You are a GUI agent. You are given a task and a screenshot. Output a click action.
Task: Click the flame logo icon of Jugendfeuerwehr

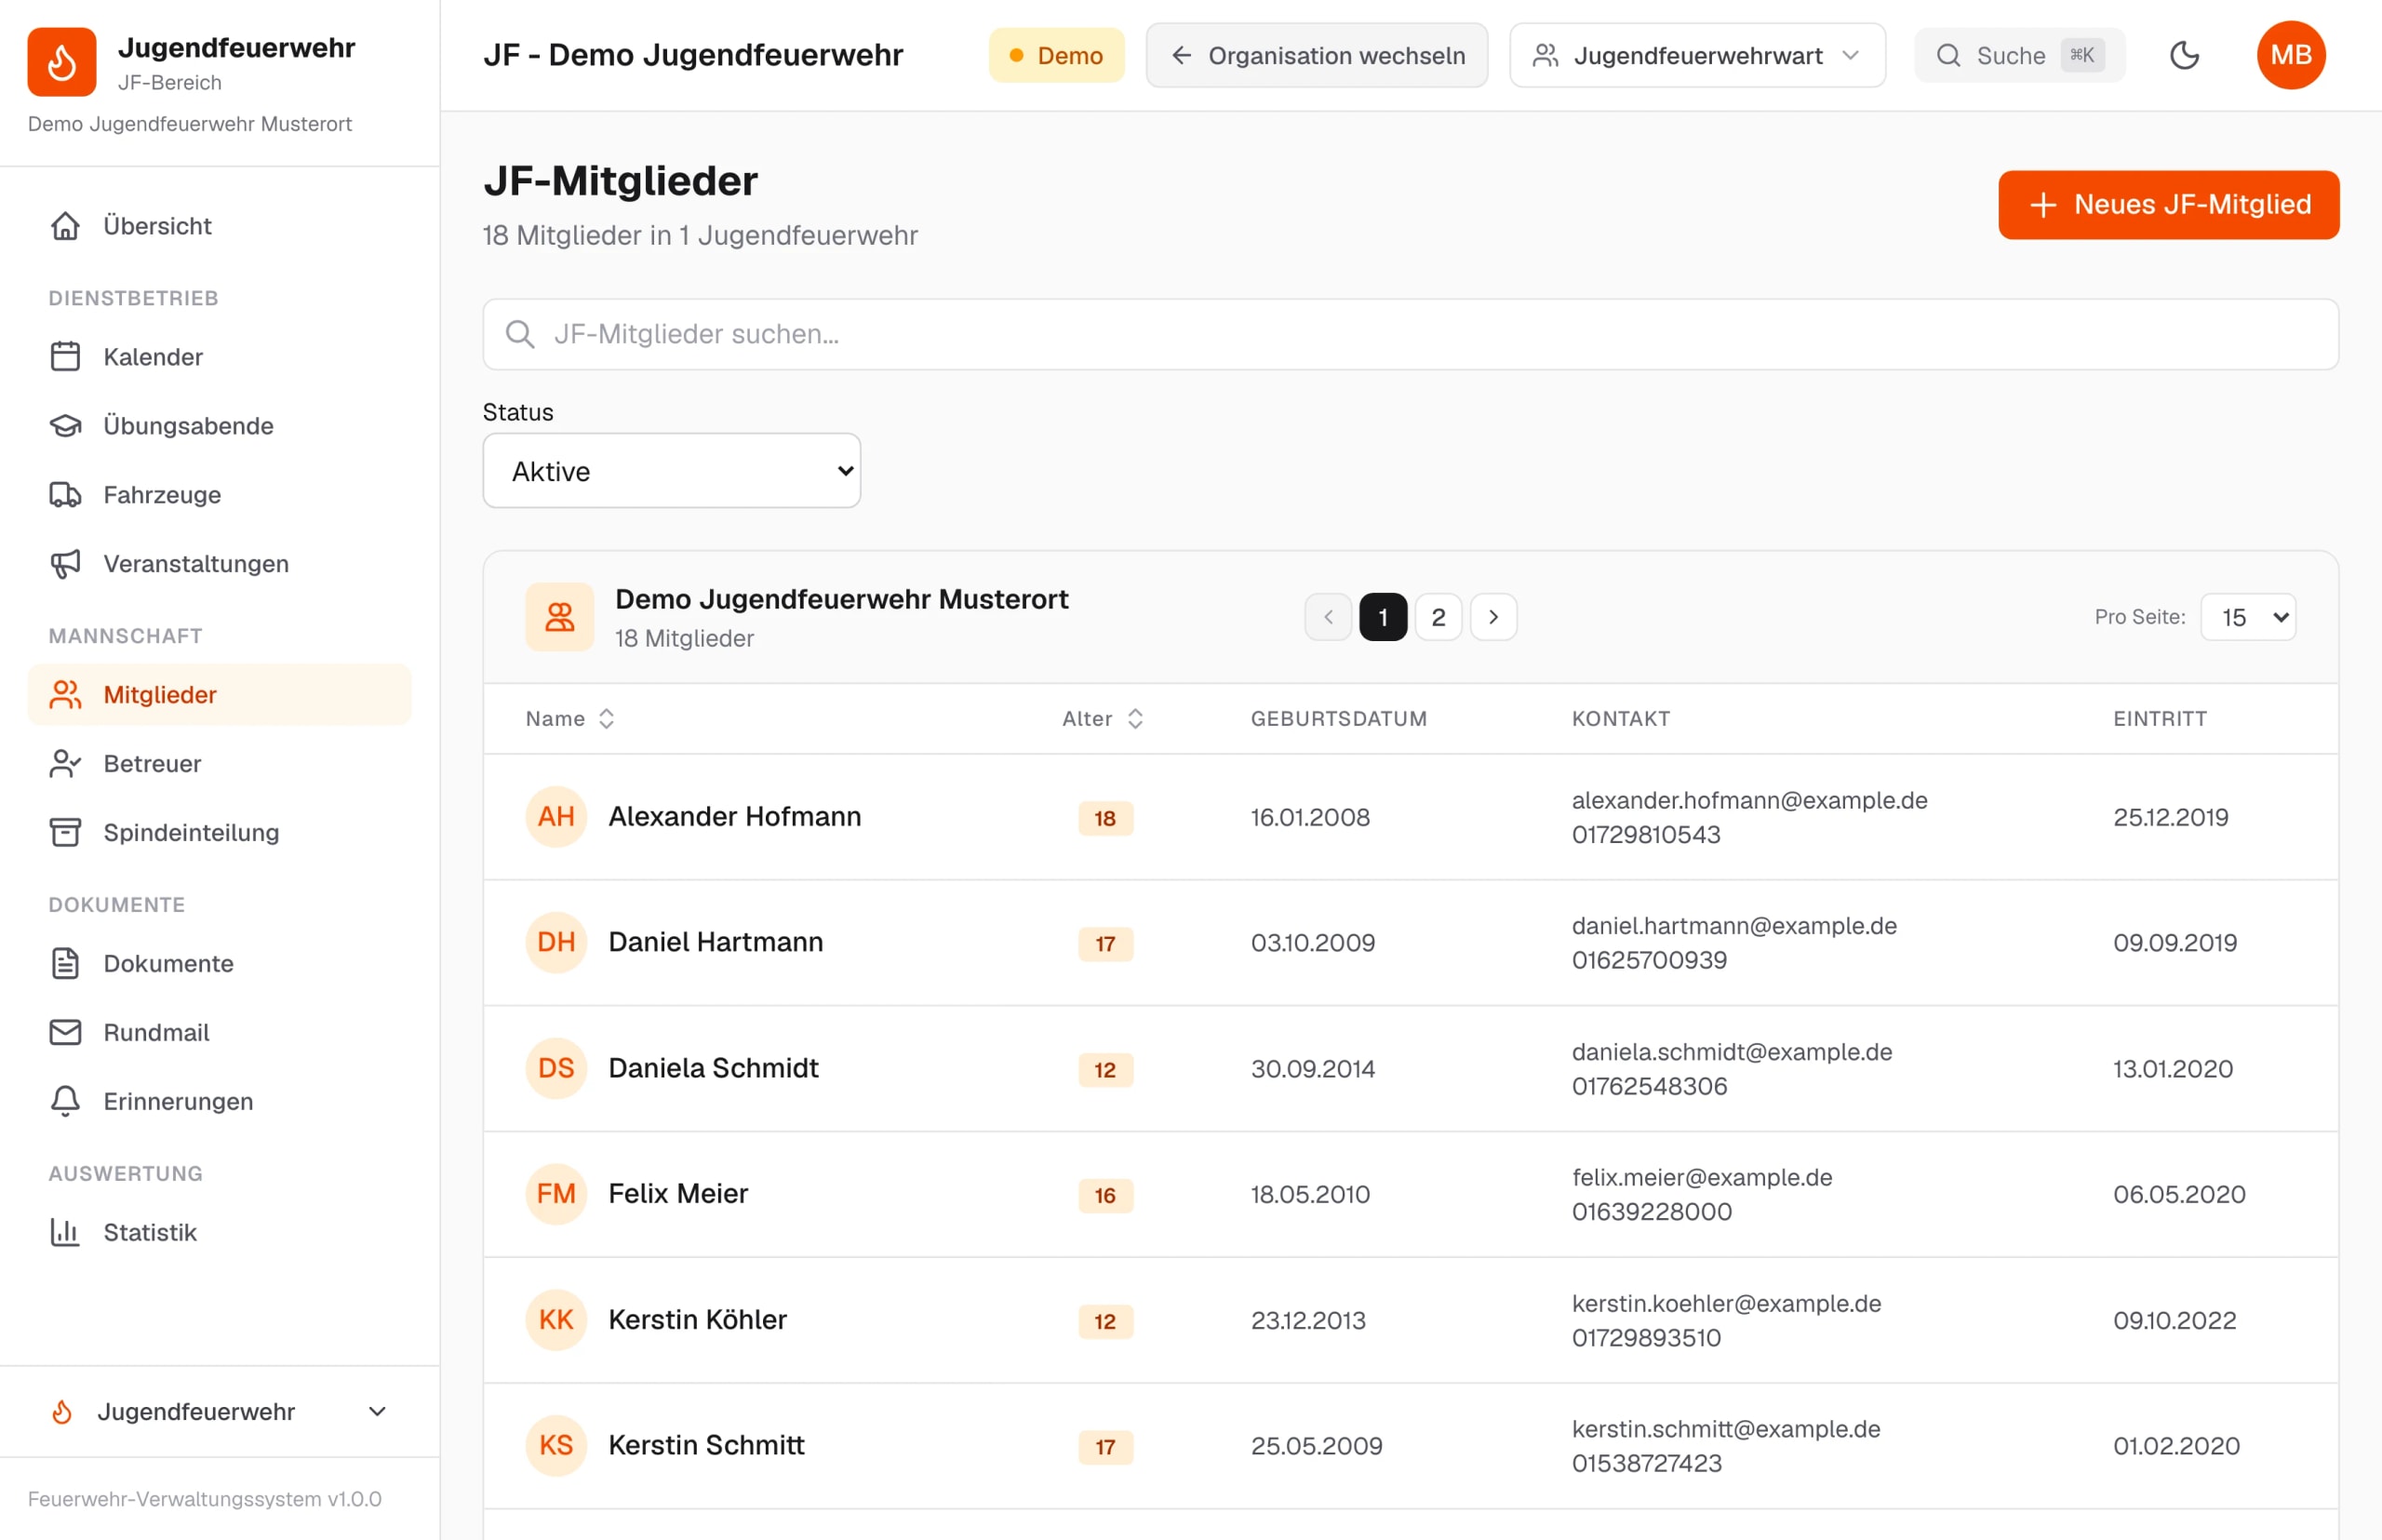61,62
